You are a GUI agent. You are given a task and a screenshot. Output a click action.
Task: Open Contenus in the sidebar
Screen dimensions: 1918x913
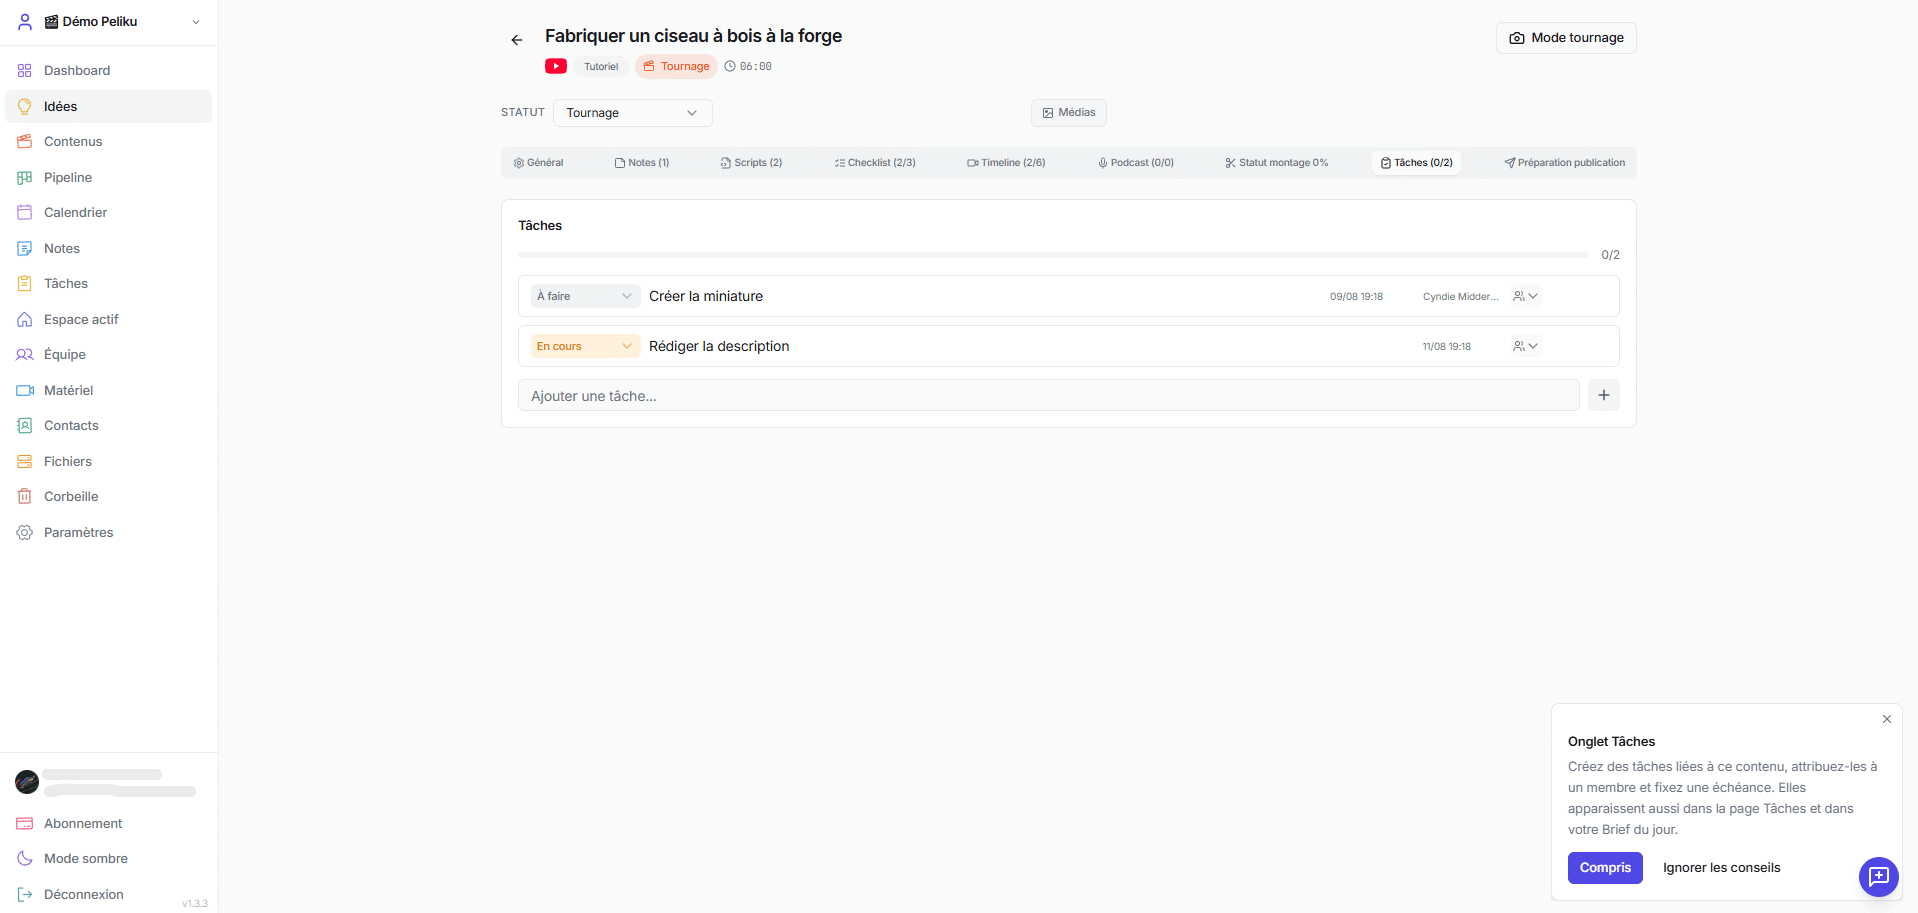(109, 142)
